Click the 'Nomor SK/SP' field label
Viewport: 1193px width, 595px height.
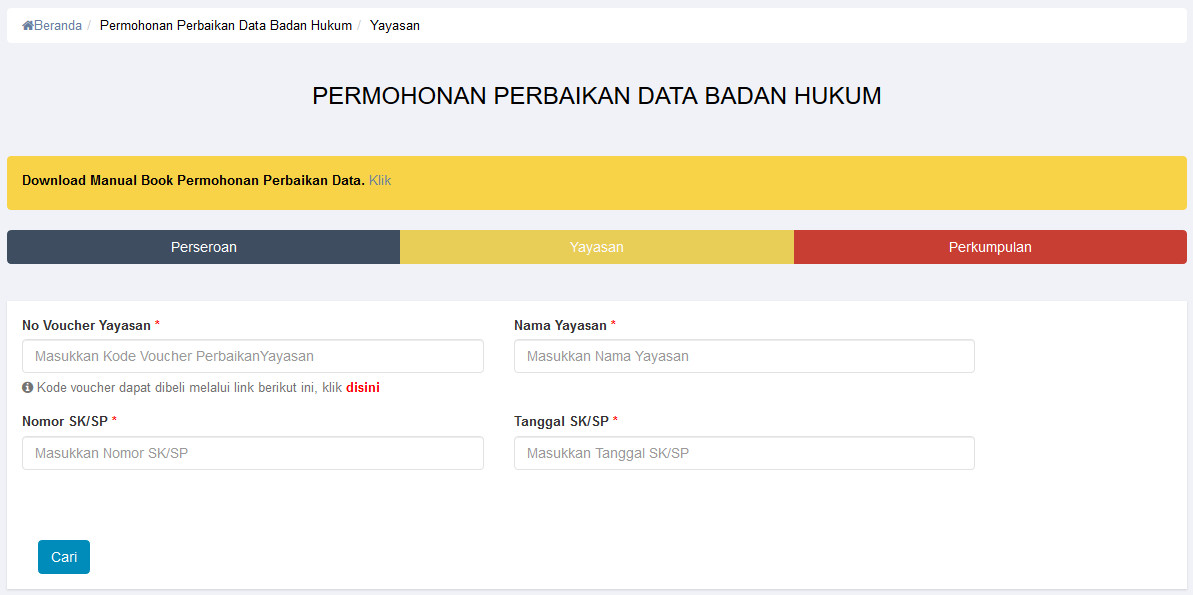(65, 421)
